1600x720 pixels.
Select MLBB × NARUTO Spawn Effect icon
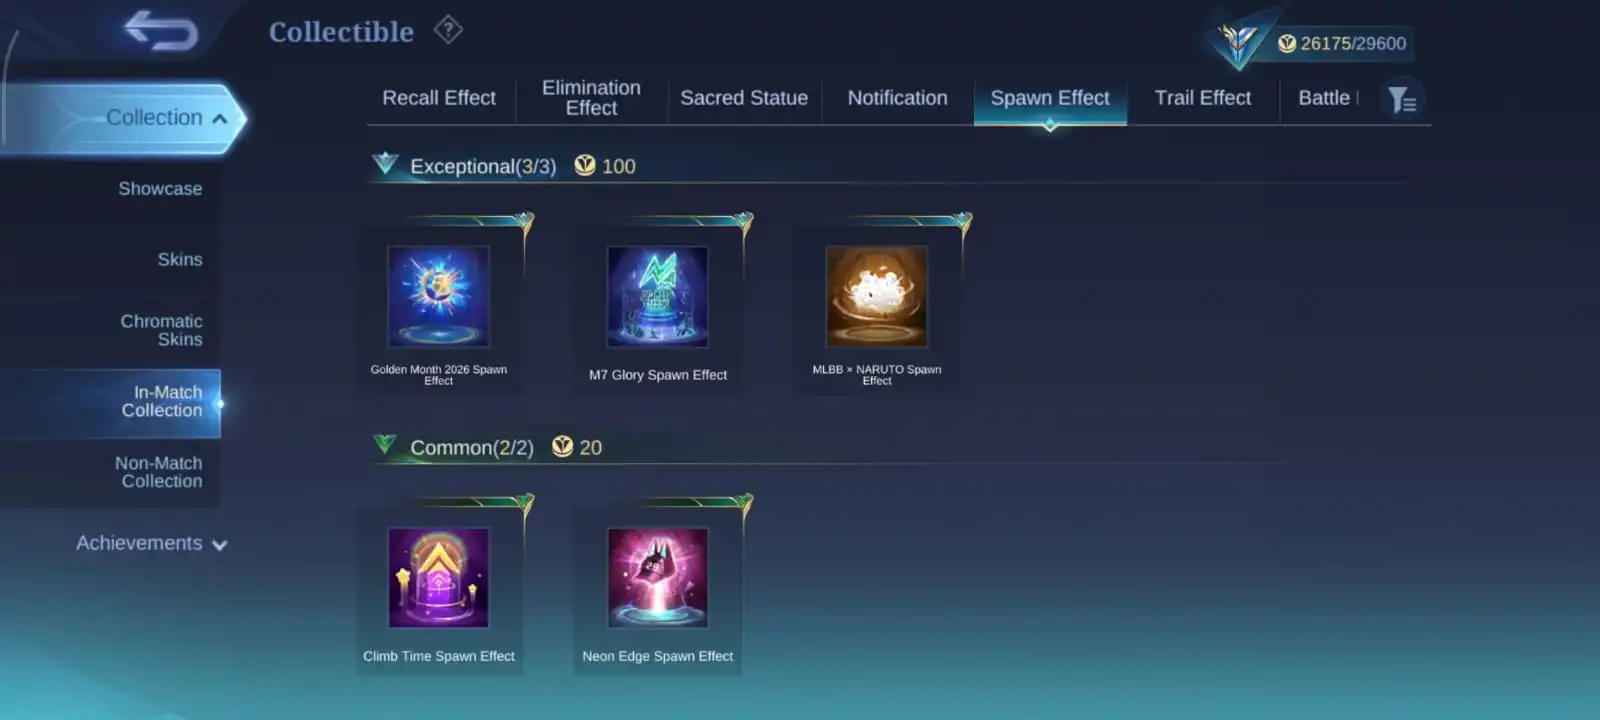877,297
